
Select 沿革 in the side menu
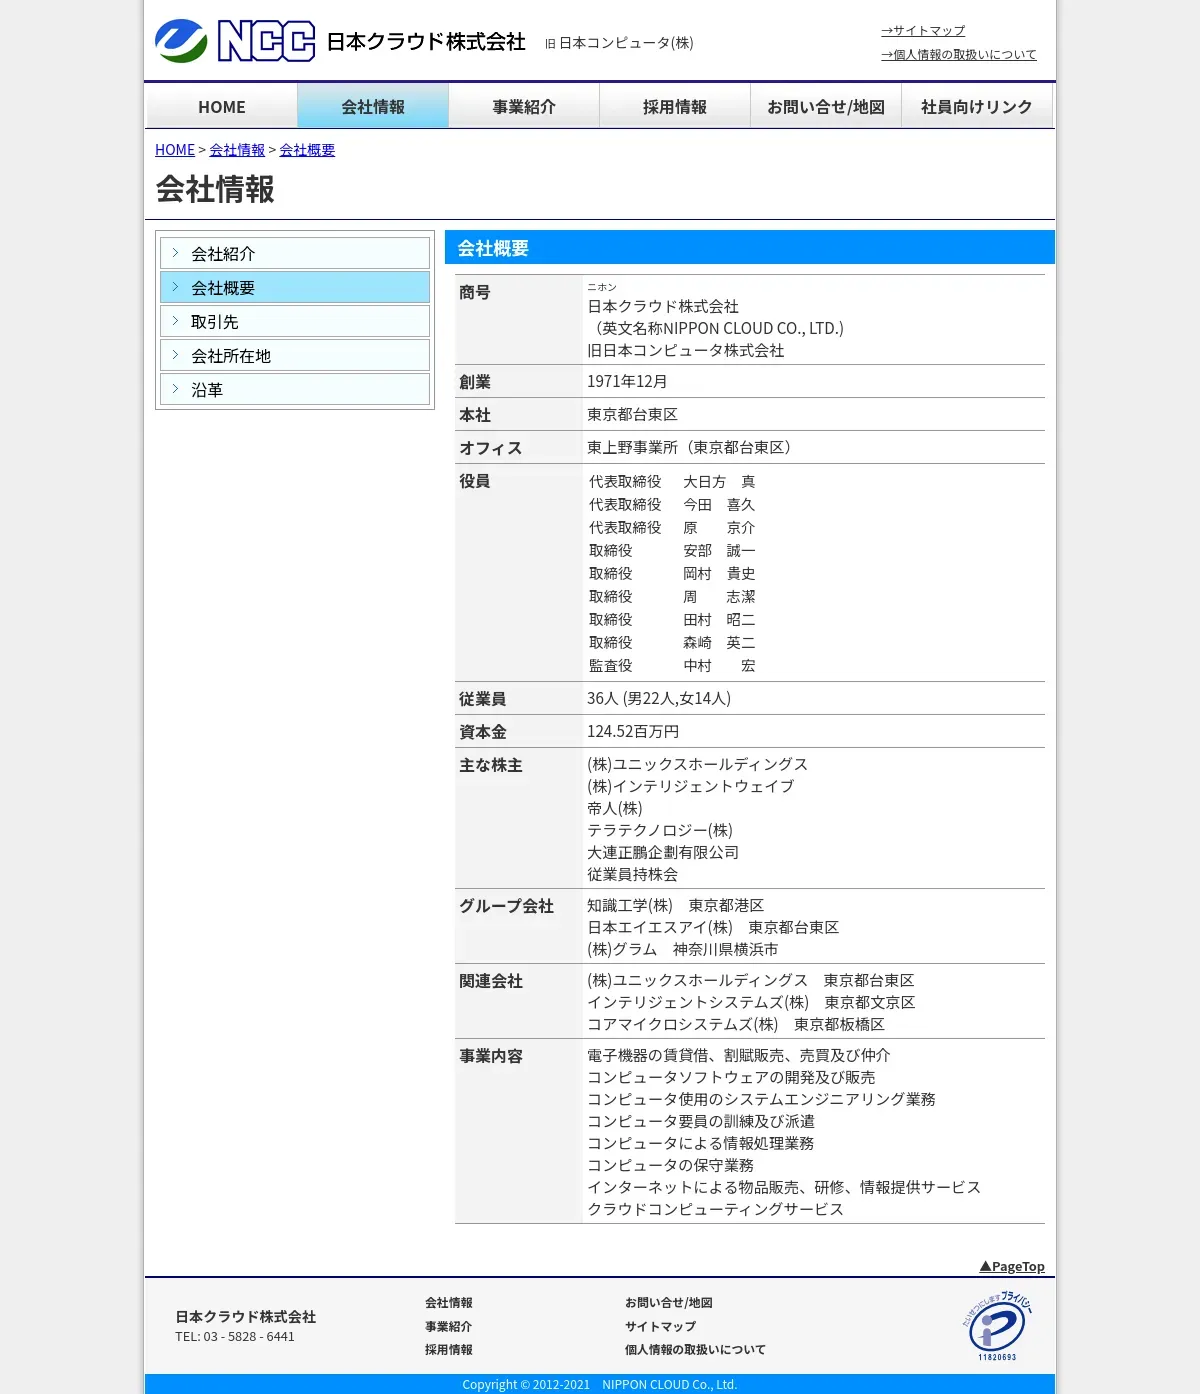pos(295,389)
